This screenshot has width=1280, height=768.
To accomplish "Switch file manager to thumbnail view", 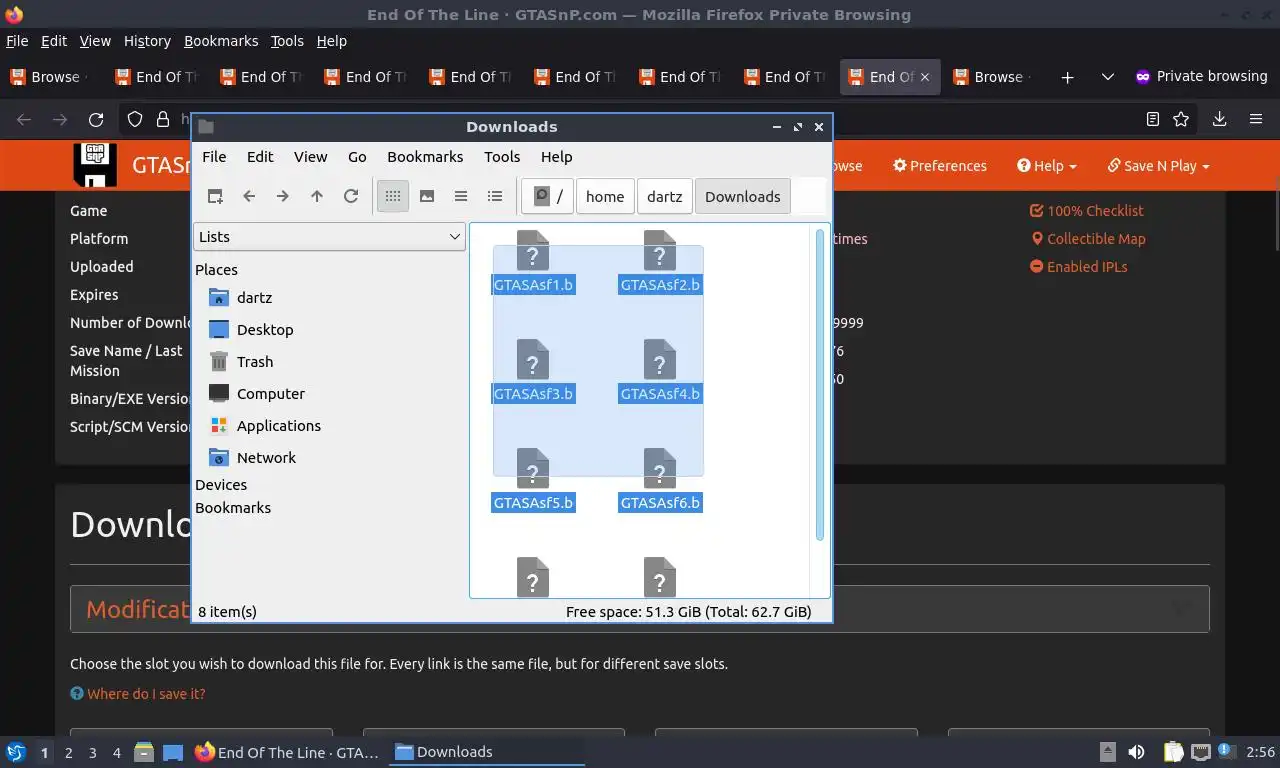I will pos(427,196).
